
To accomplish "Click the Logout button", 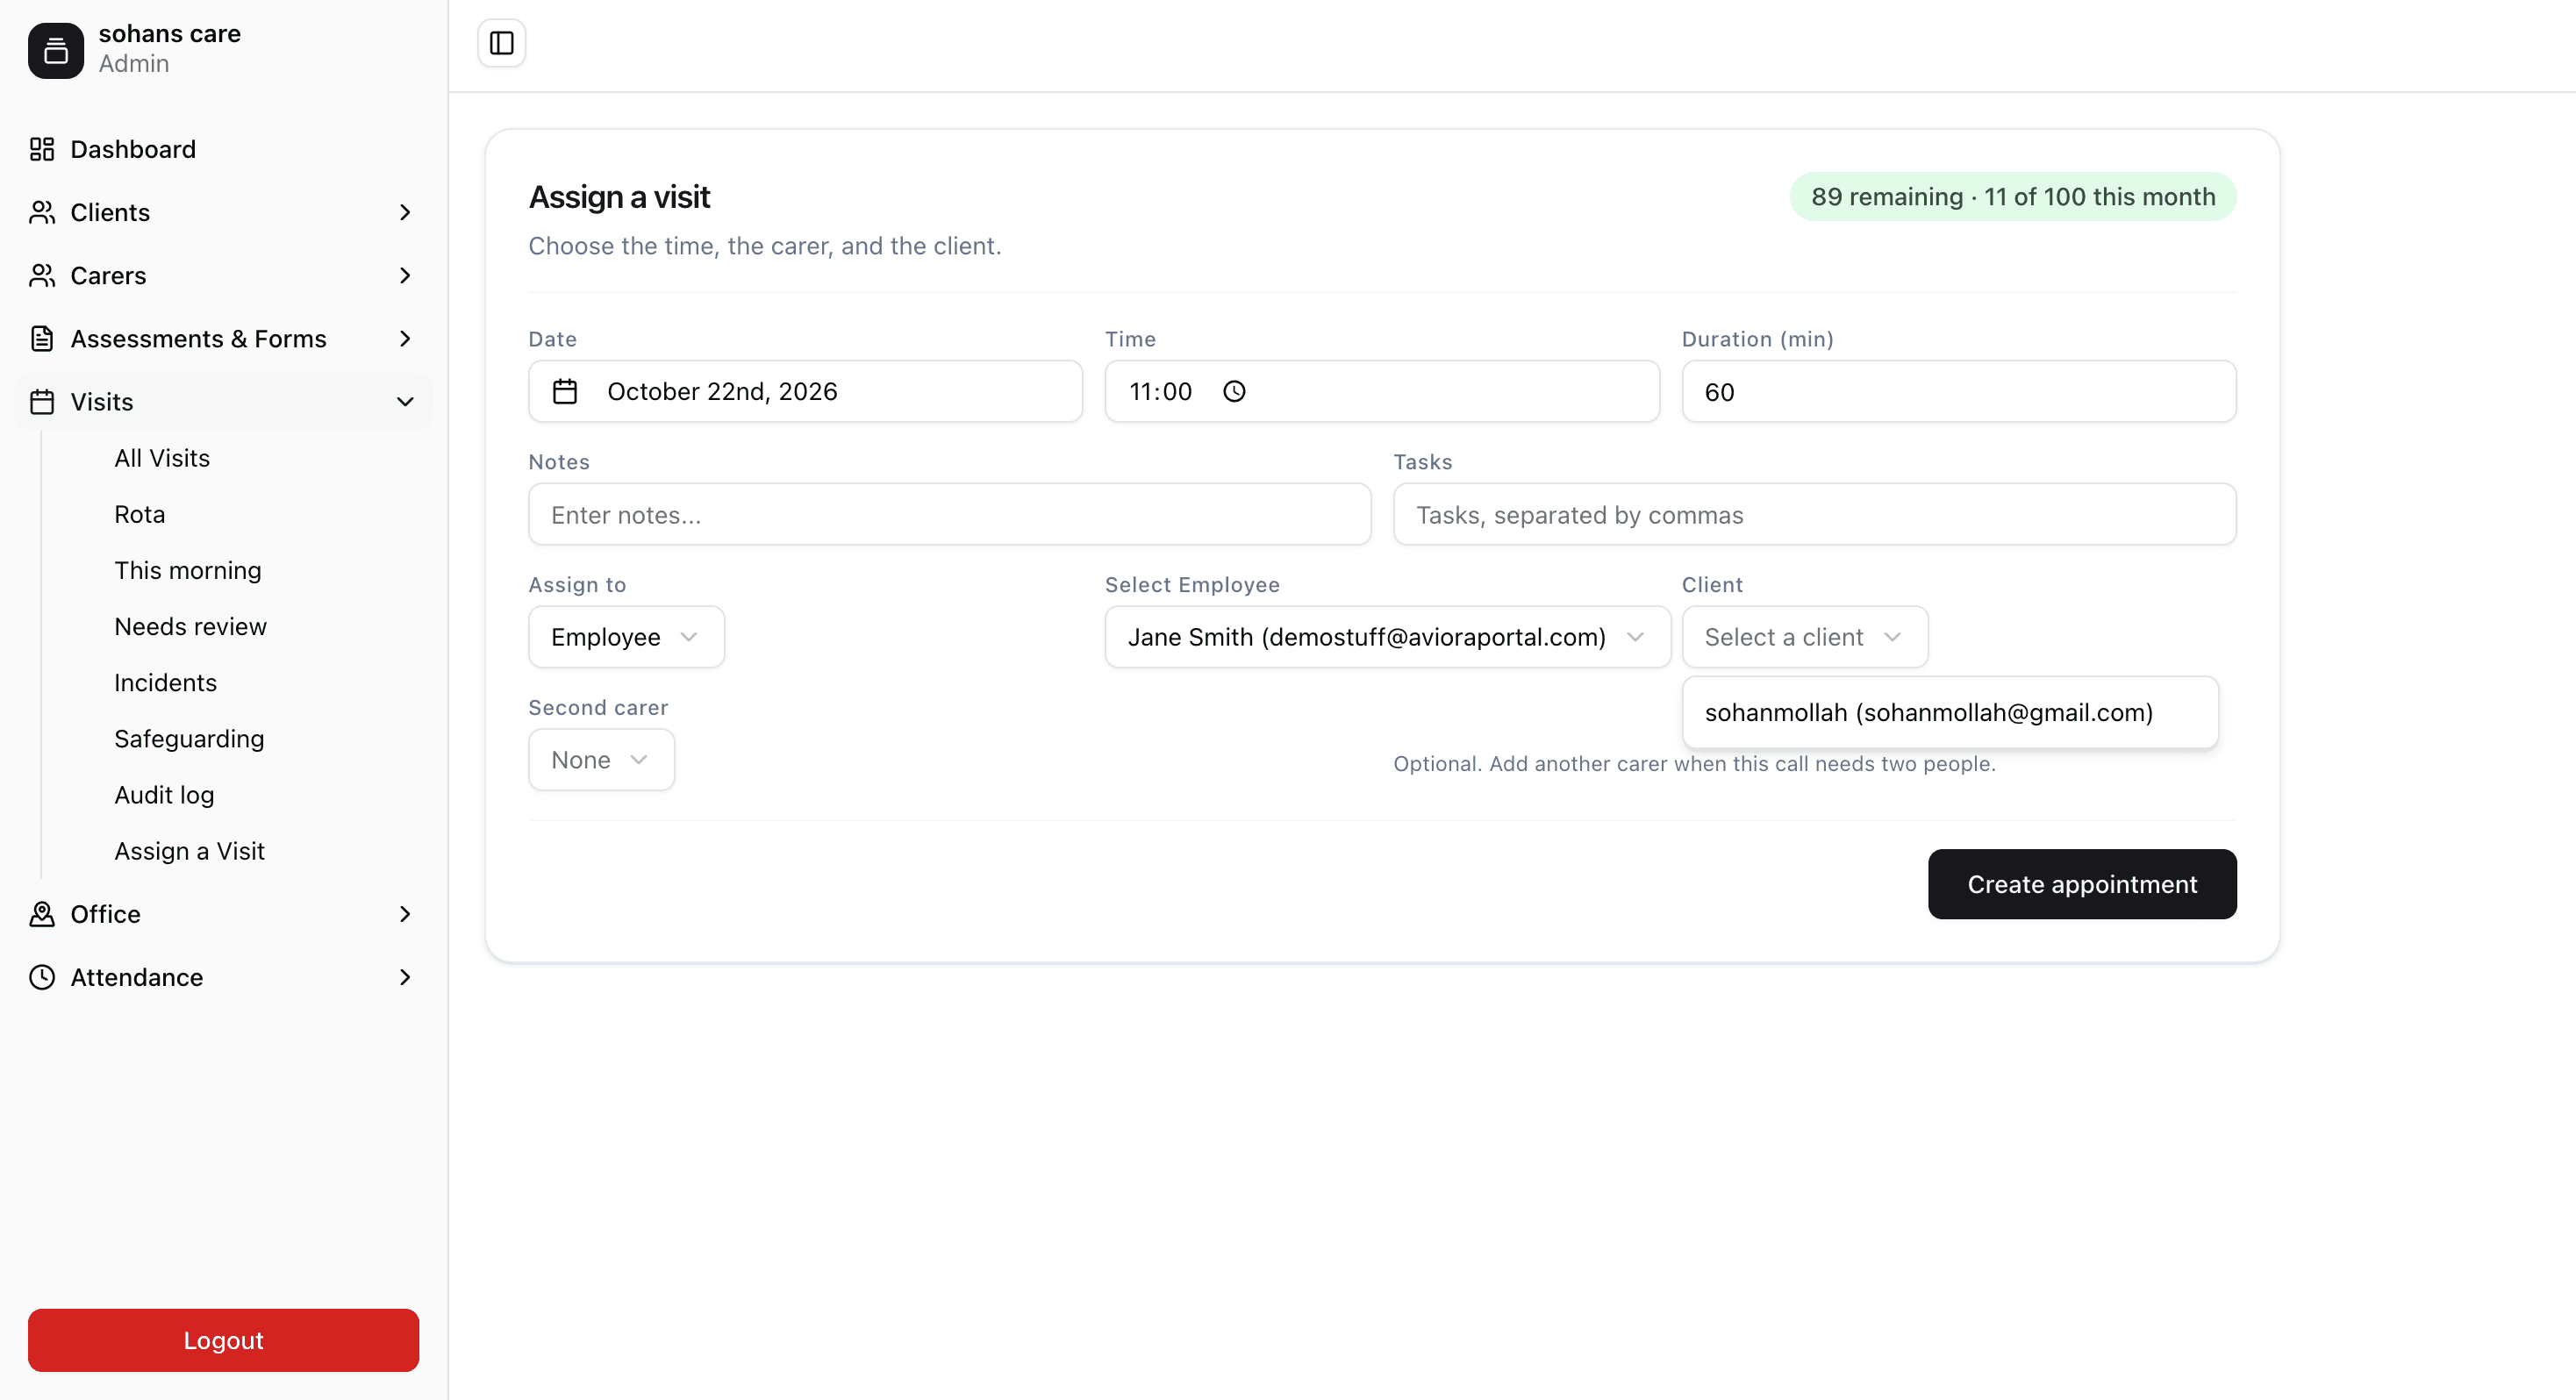I will 223,1340.
